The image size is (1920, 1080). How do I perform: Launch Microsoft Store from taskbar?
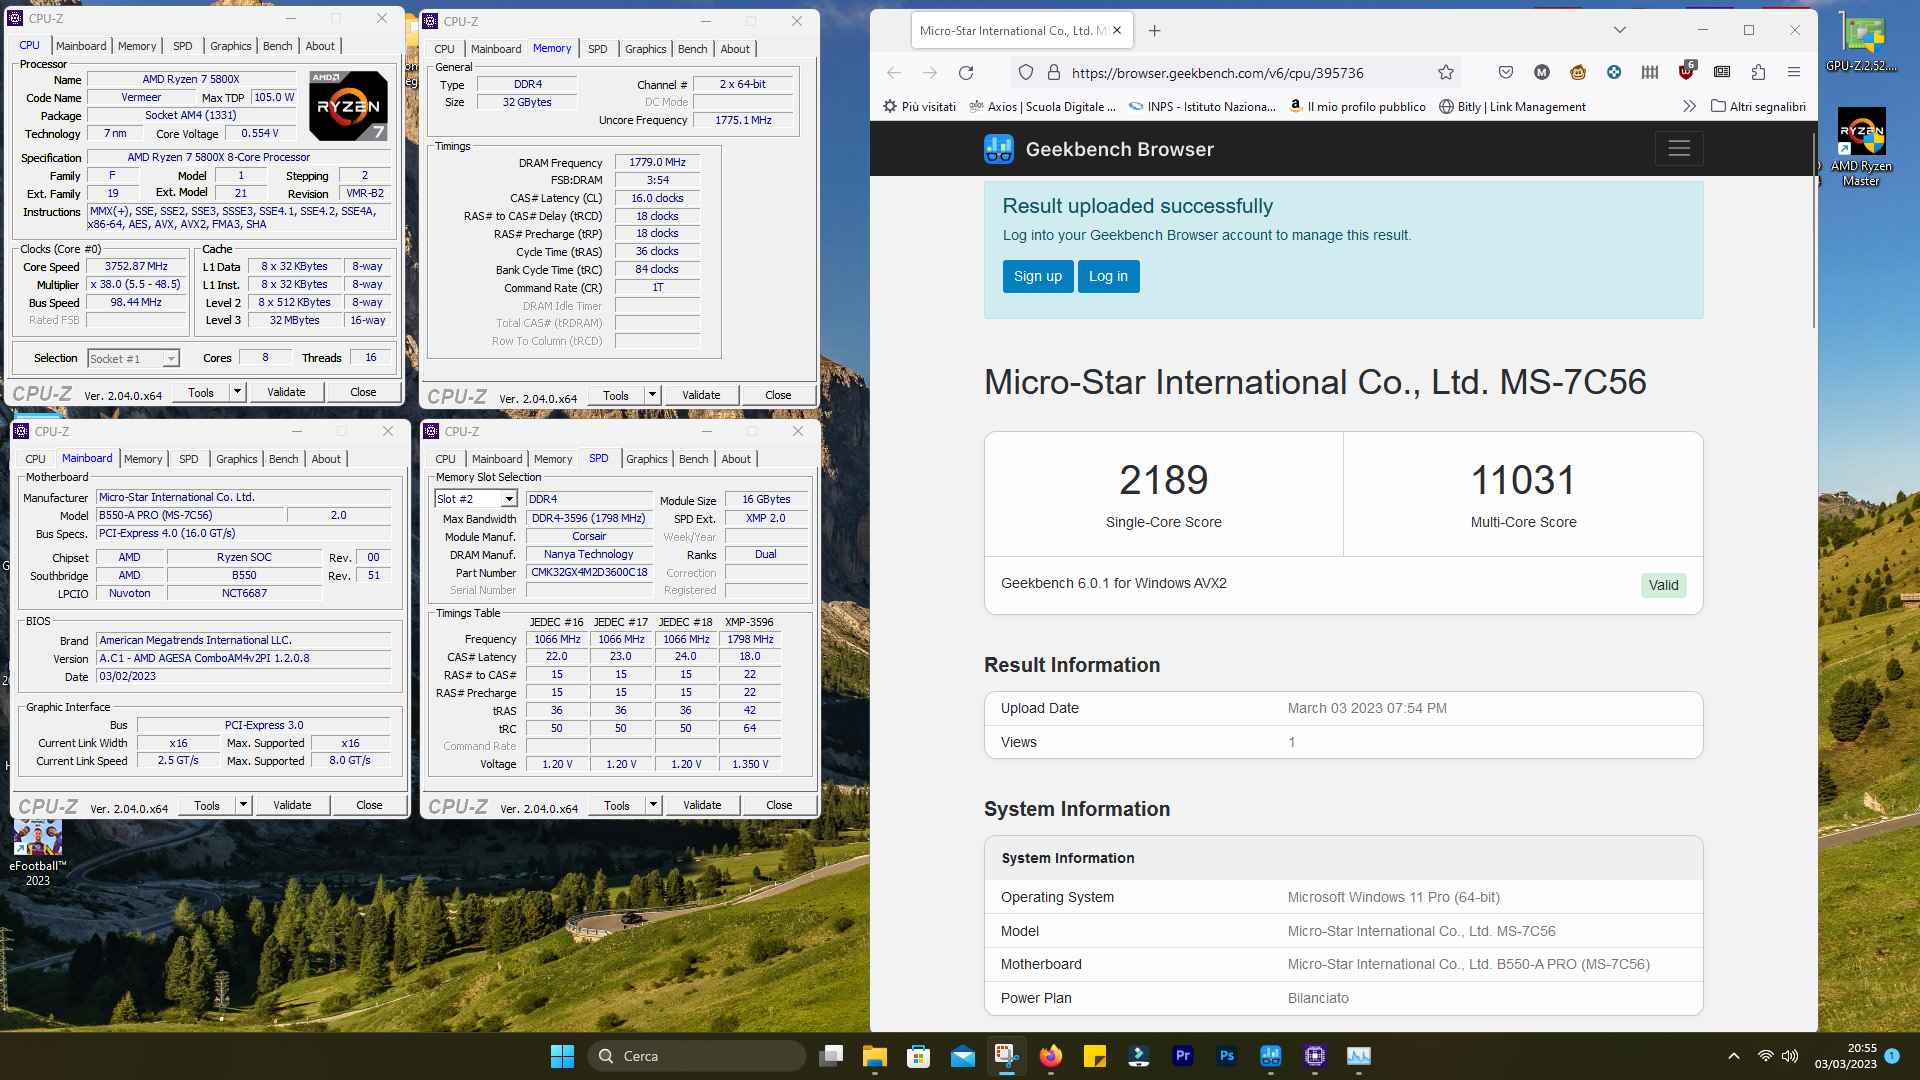point(919,1056)
